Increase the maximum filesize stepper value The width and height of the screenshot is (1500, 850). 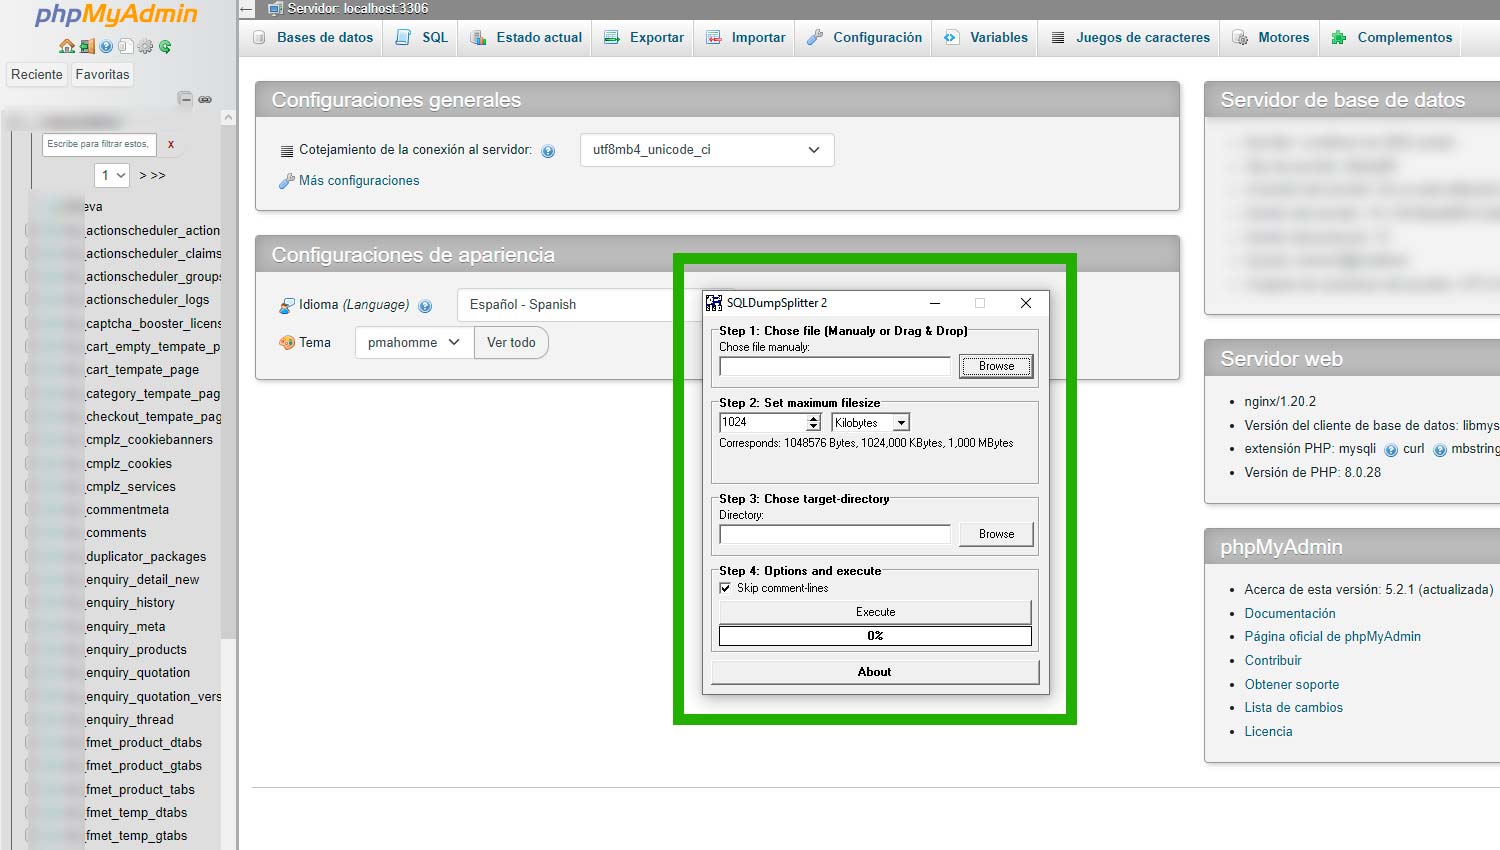tap(814, 418)
